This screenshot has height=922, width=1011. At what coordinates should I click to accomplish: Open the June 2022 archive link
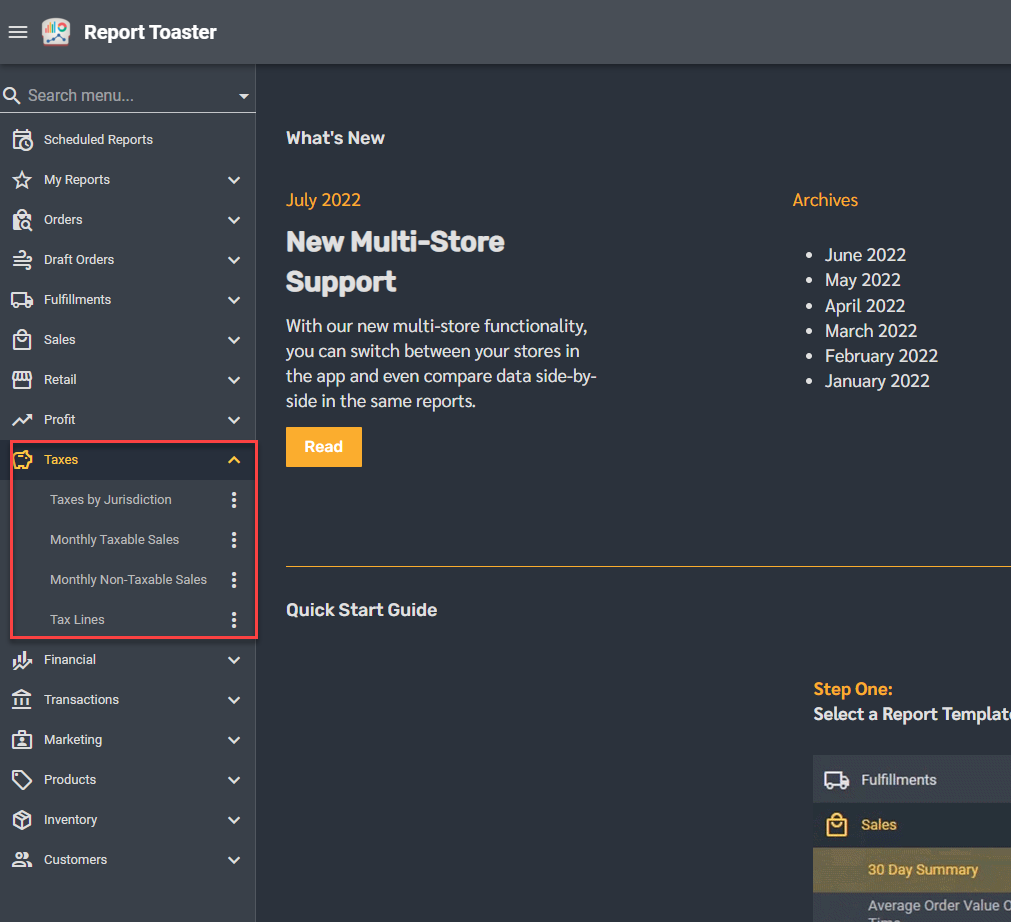click(x=865, y=255)
